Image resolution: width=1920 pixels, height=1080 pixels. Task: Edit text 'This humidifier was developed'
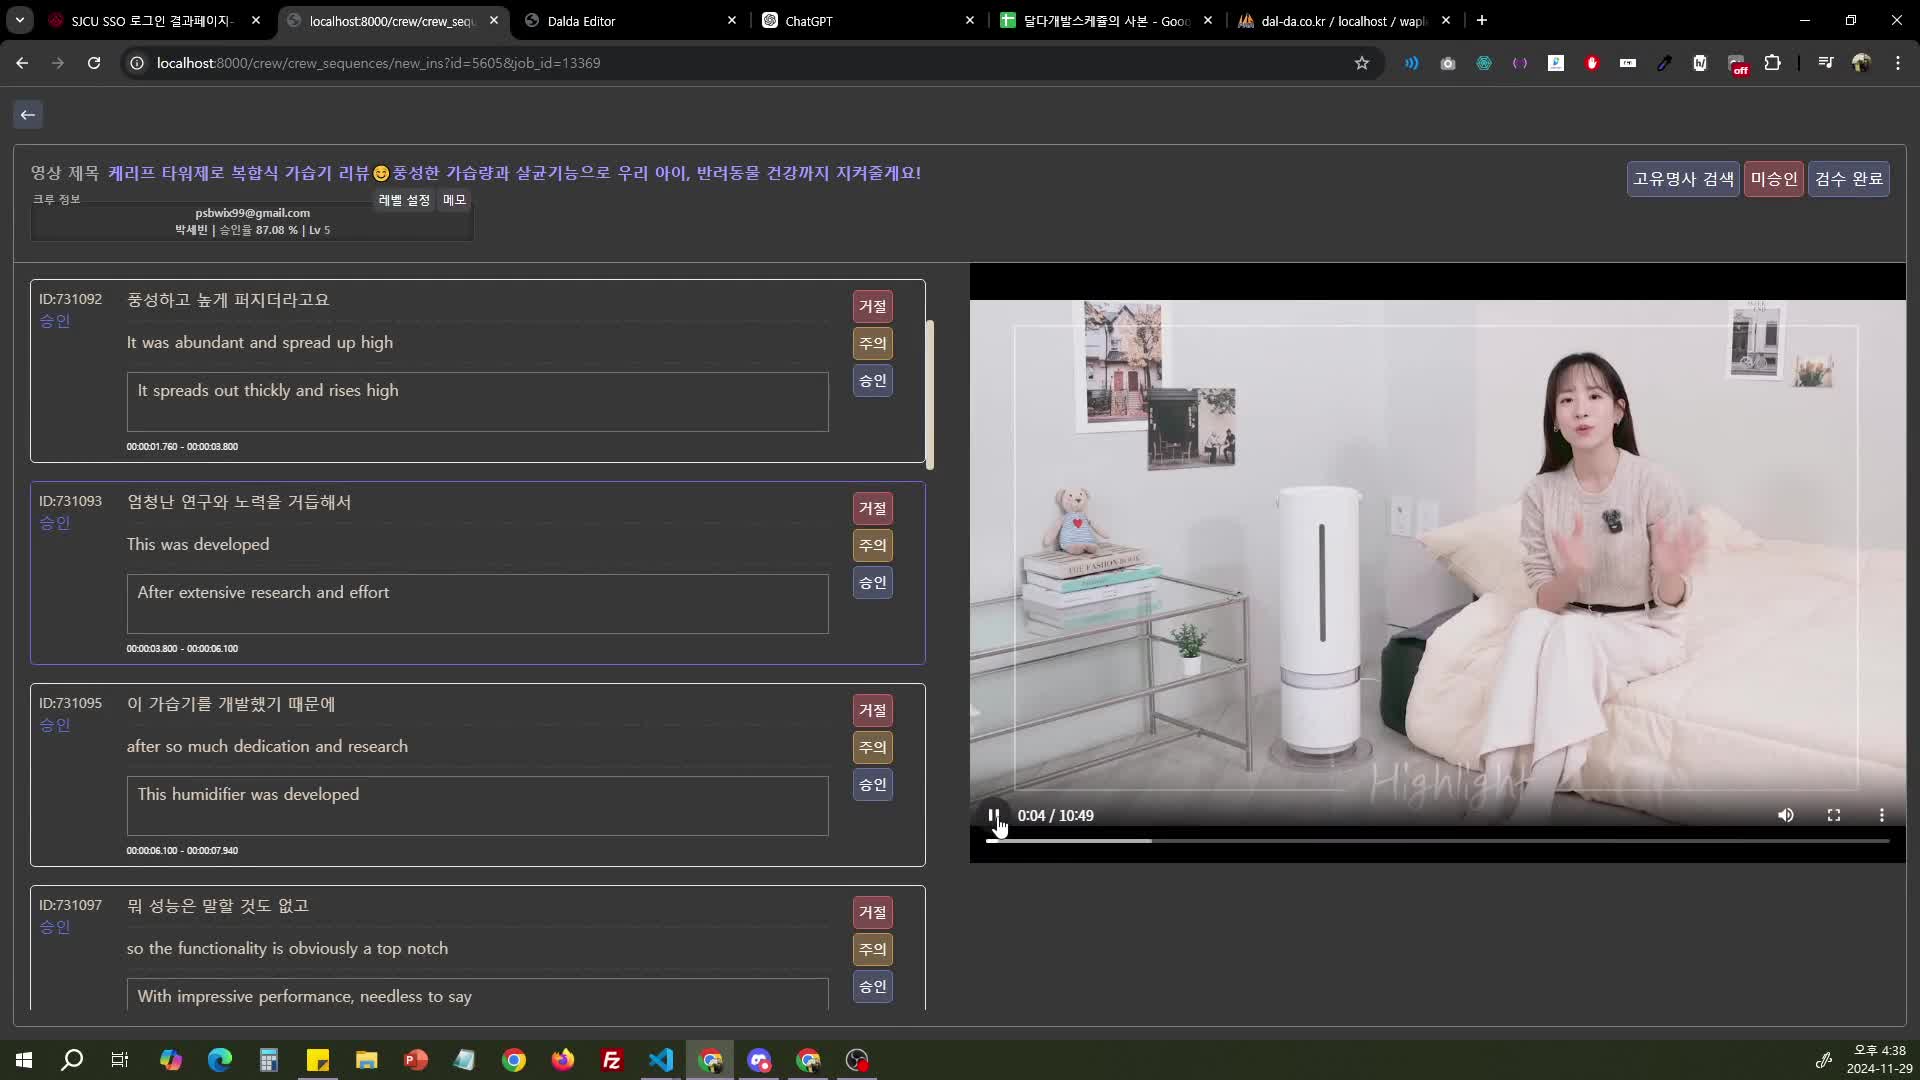coord(477,806)
